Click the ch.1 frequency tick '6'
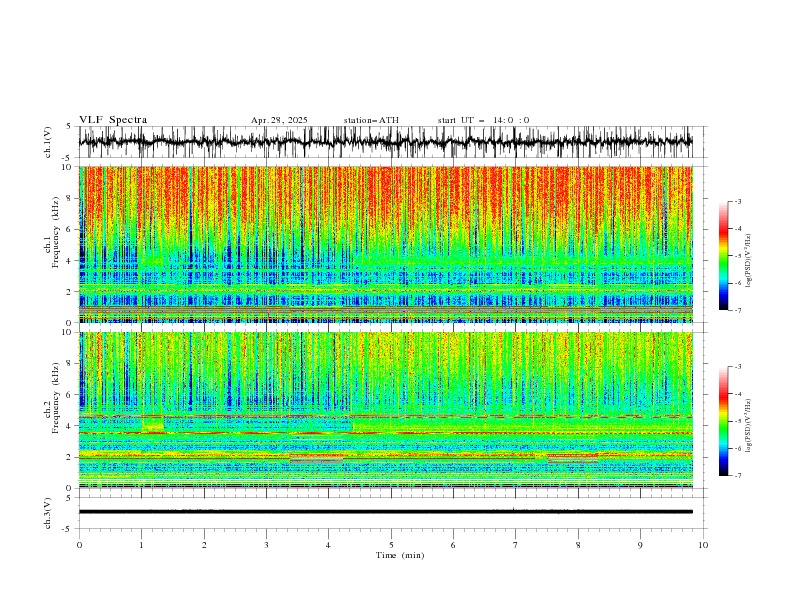792x612 pixels. [x=69, y=229]
